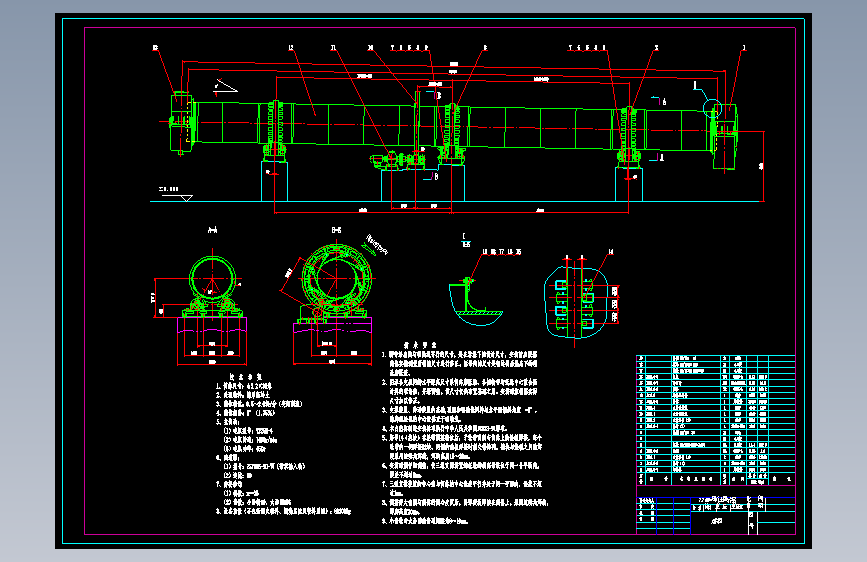Screen dimensions: 867x562
Task: Select the A-A section view label
Action: tap(212, 230)
